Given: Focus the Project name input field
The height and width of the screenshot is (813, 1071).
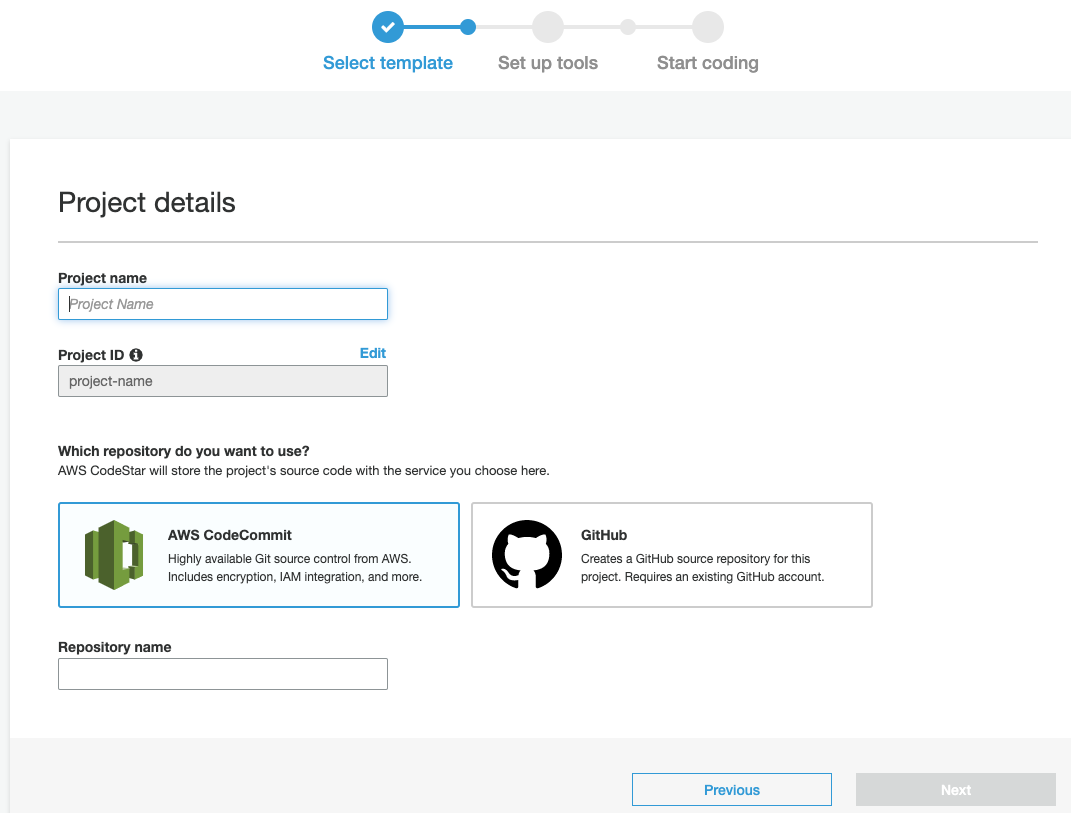Looking at the screenshot, I should [x=223, y=304].
